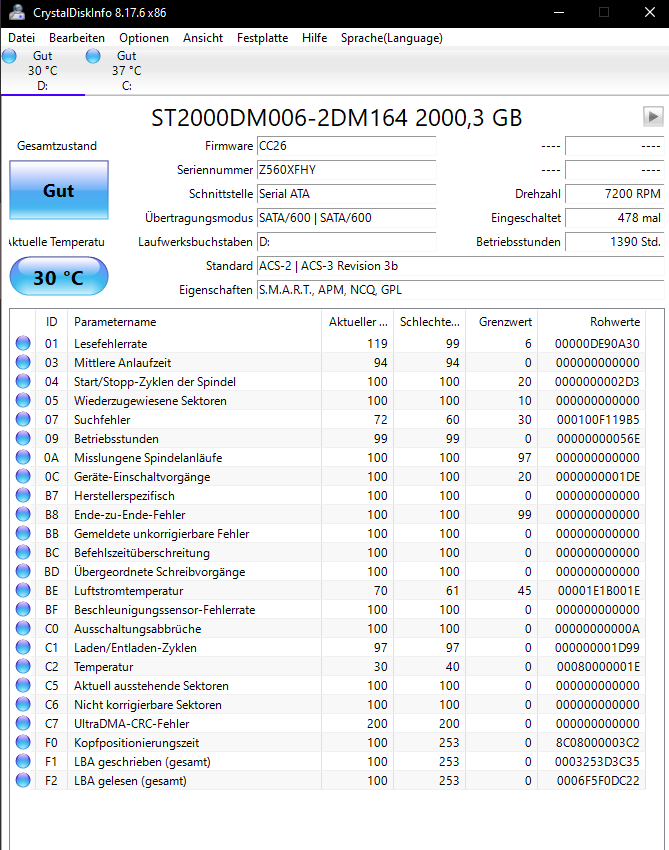Click the Gut health status button
The width and height of the screenshot is (669, 850).
(59, 190)
